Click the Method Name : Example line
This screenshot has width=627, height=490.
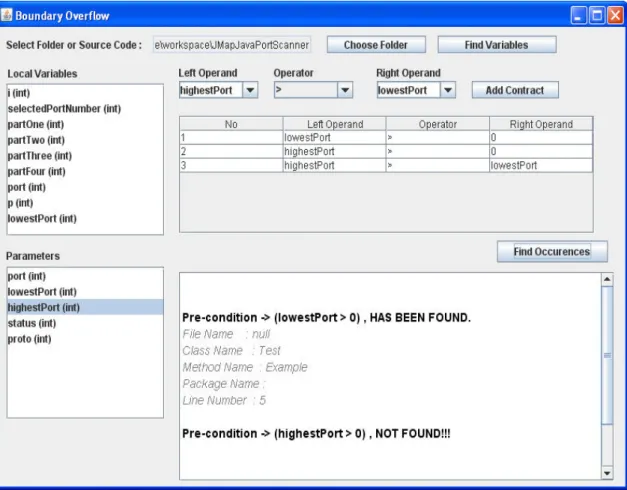click(245, 367)
